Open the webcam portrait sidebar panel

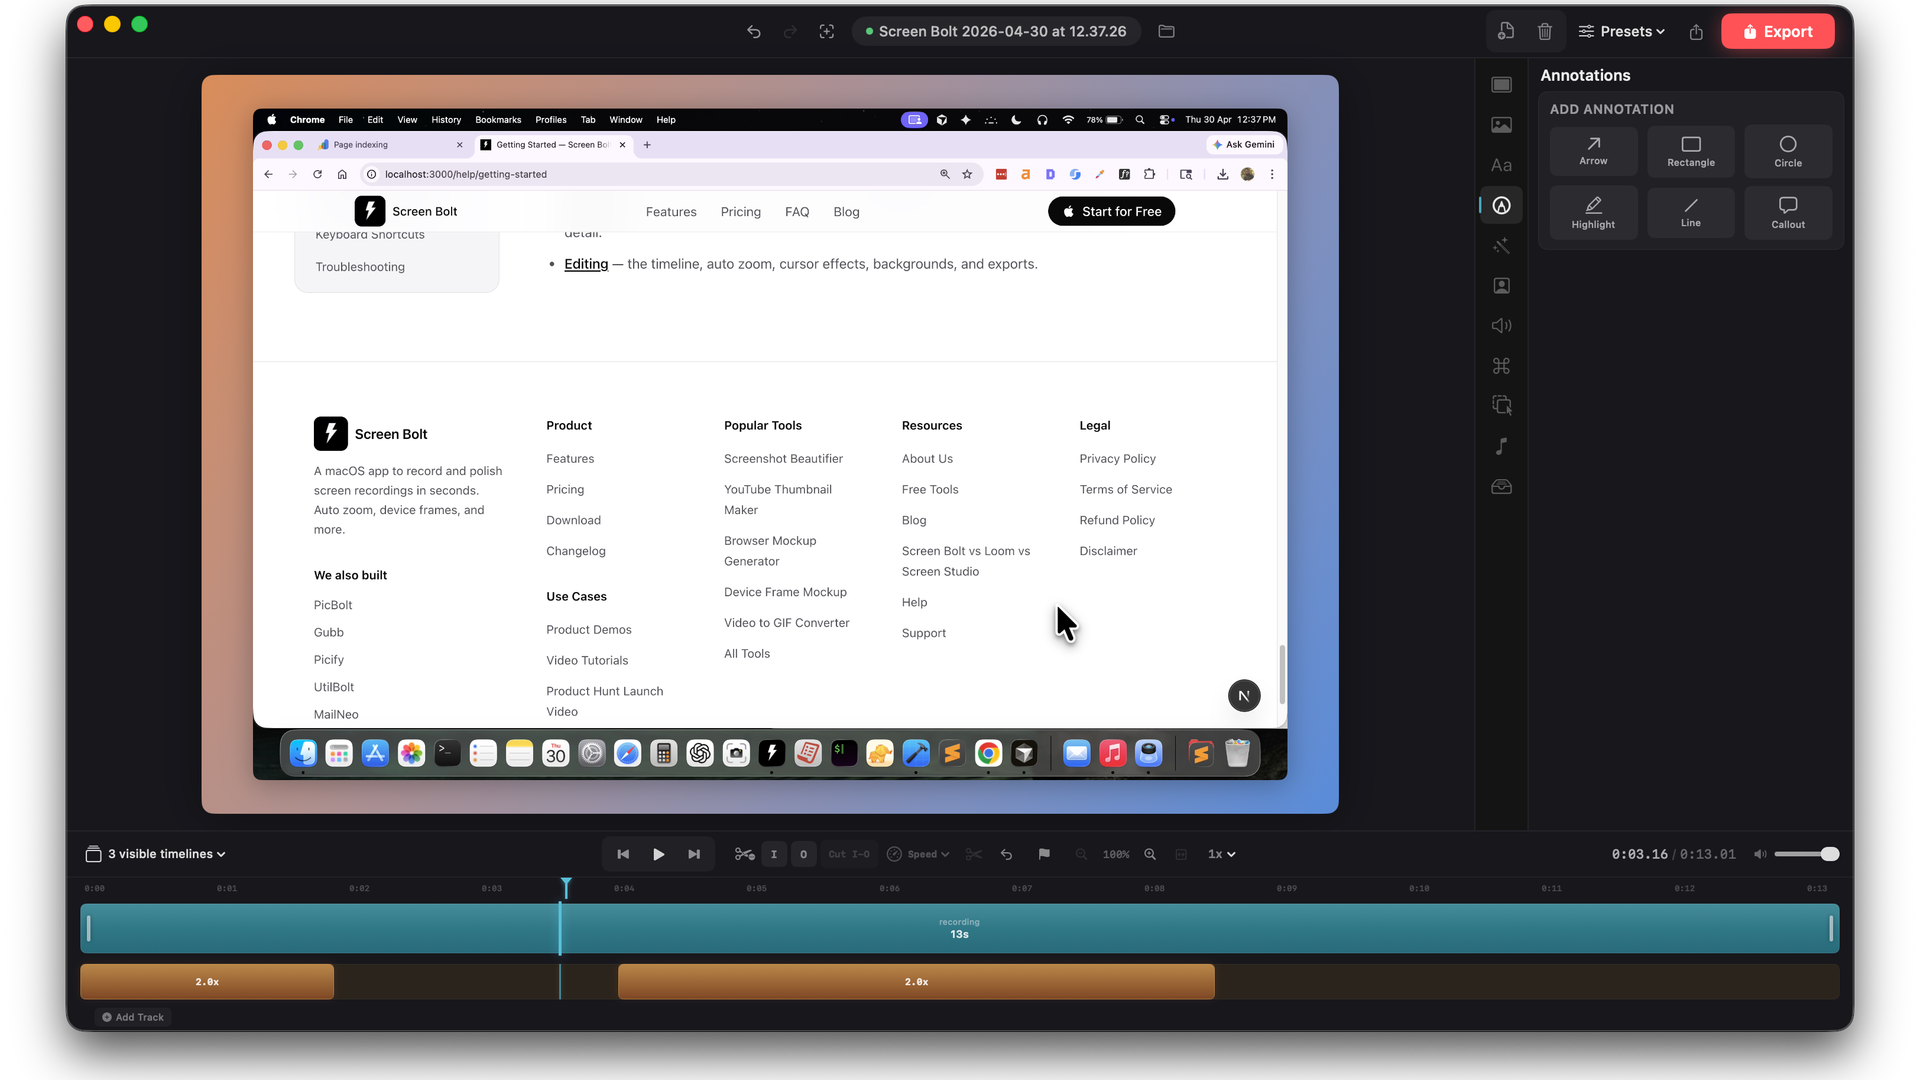(1501, 286)
